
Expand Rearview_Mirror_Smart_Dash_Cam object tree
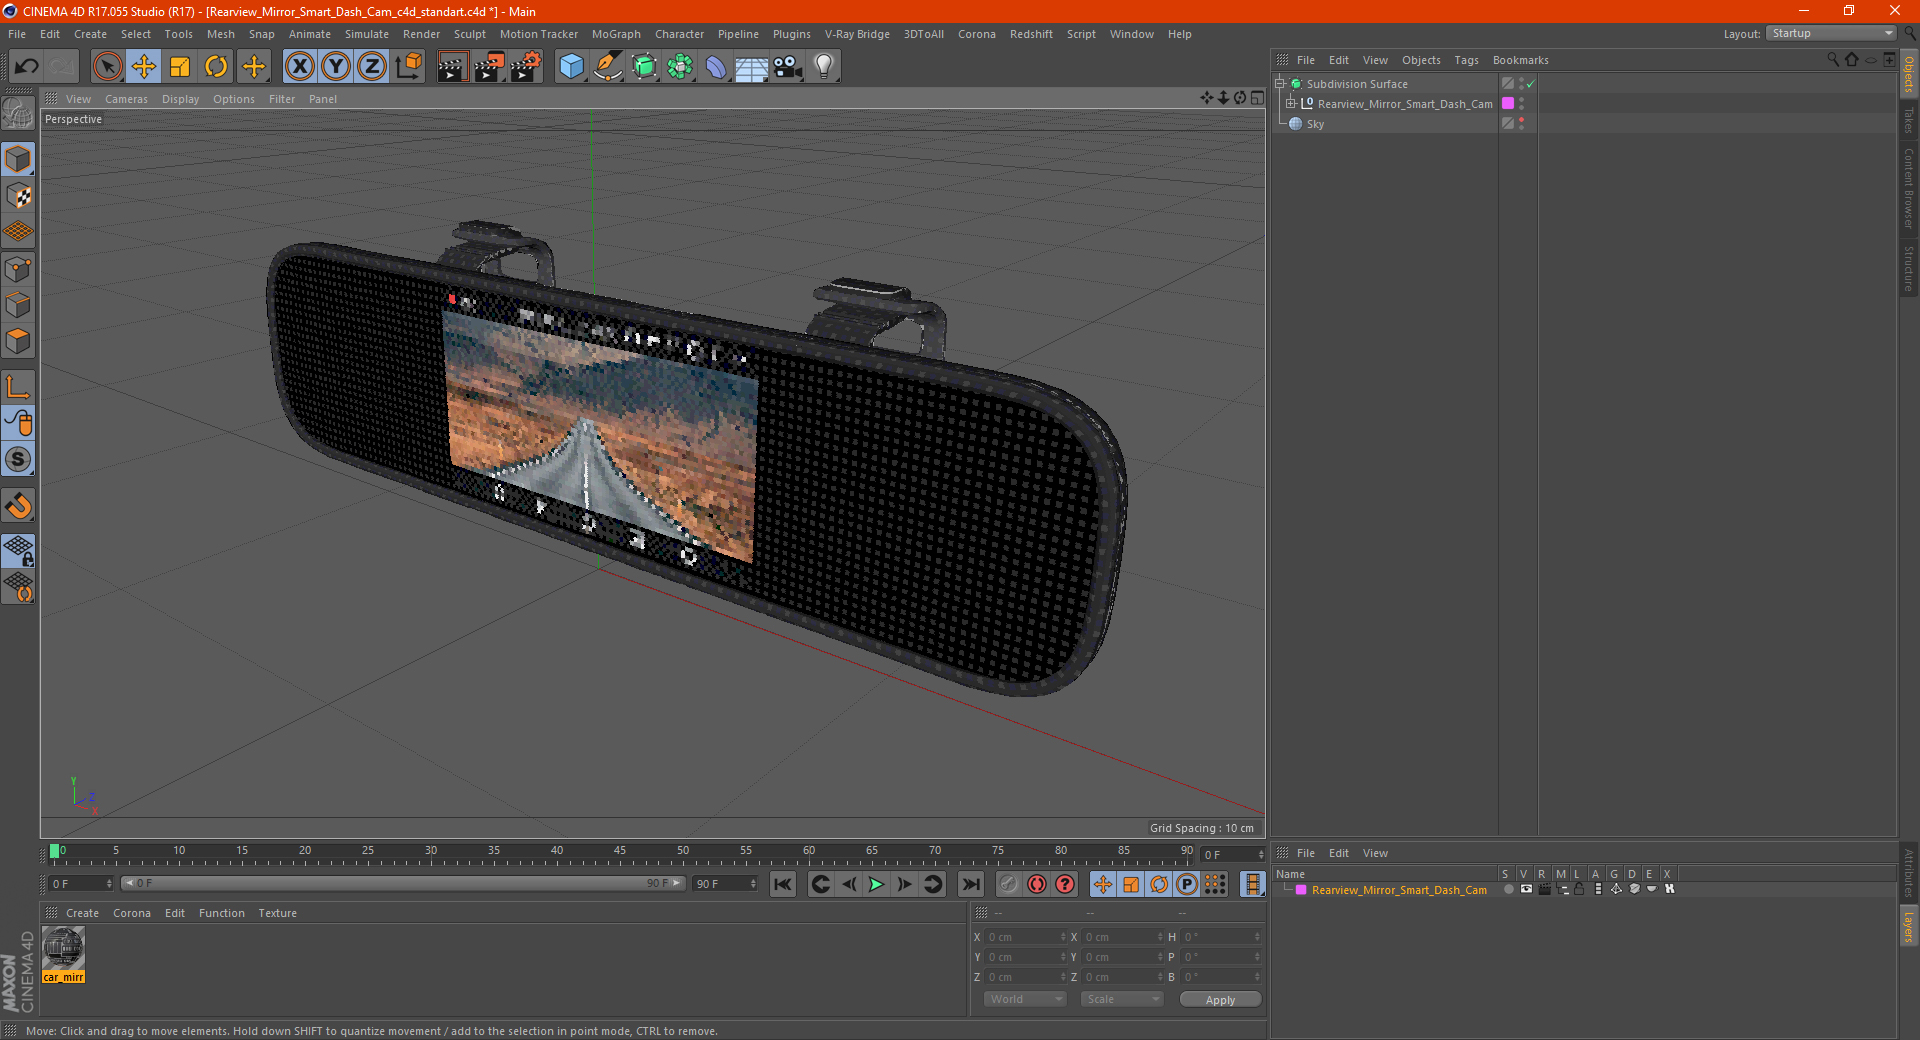tap(1291, 104)
